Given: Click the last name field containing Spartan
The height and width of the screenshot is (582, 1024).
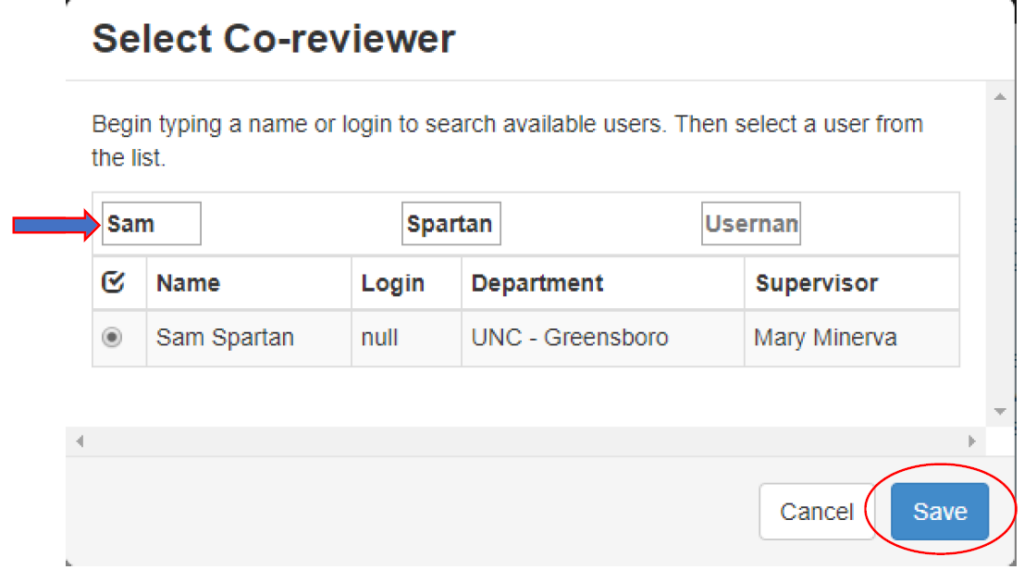Looking at the screenshot, I should point(450,224).
